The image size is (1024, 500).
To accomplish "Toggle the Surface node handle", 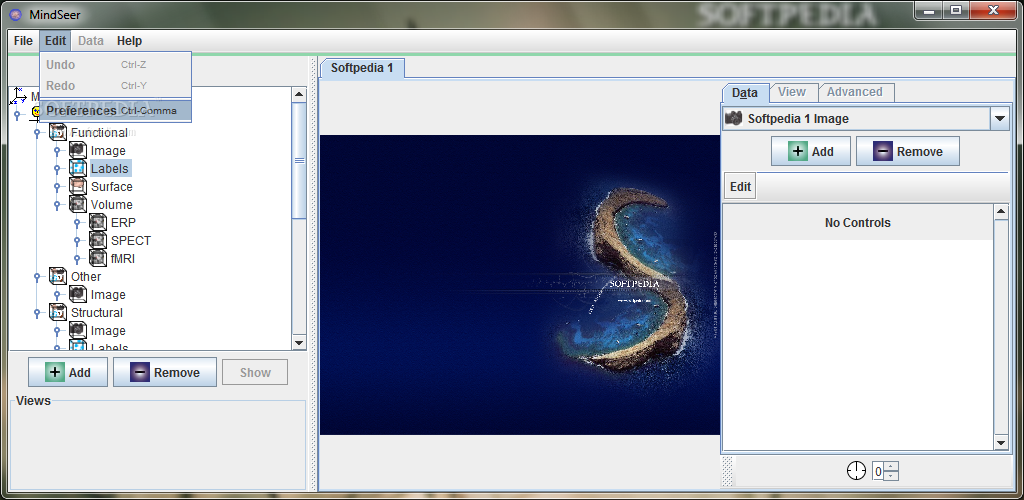I will click(x=57, y=187).
